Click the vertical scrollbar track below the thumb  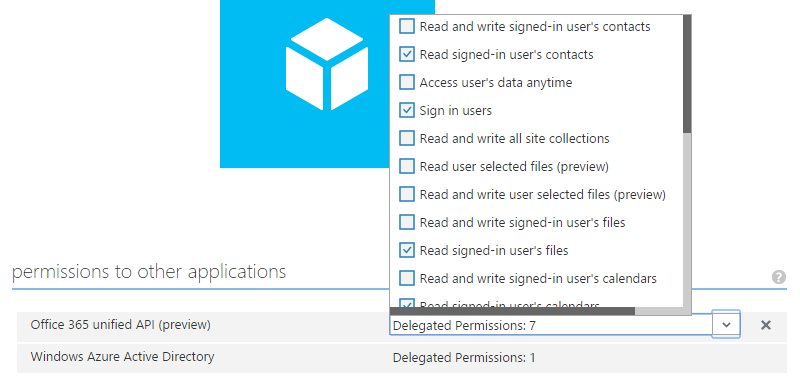pyautogui.click(x=687, y=219)
